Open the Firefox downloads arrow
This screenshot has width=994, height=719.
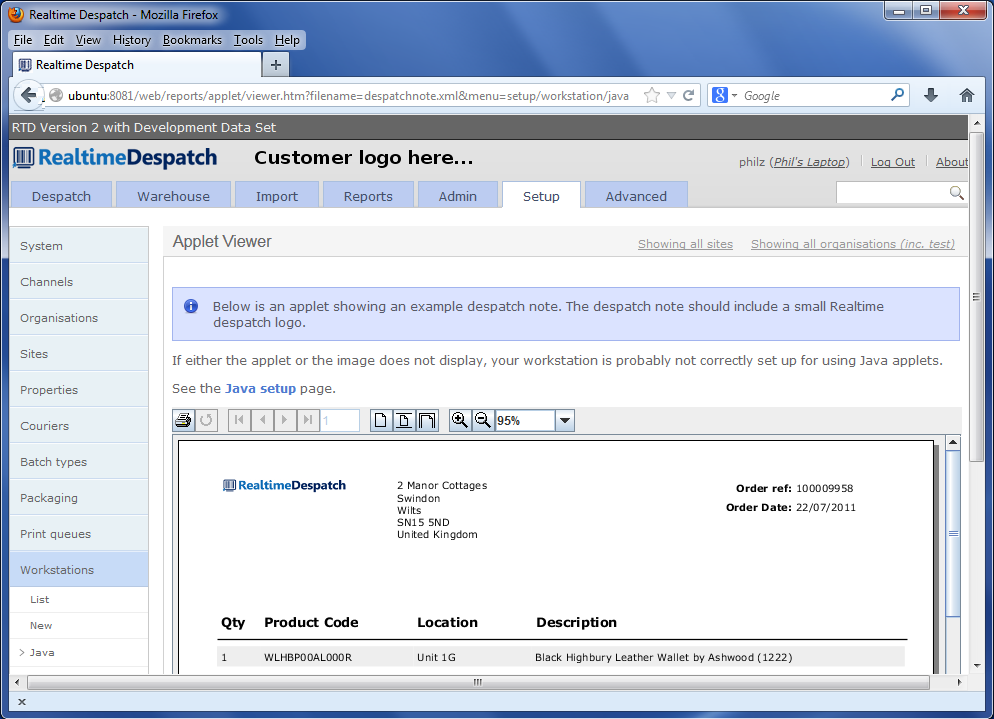point(931,95)
